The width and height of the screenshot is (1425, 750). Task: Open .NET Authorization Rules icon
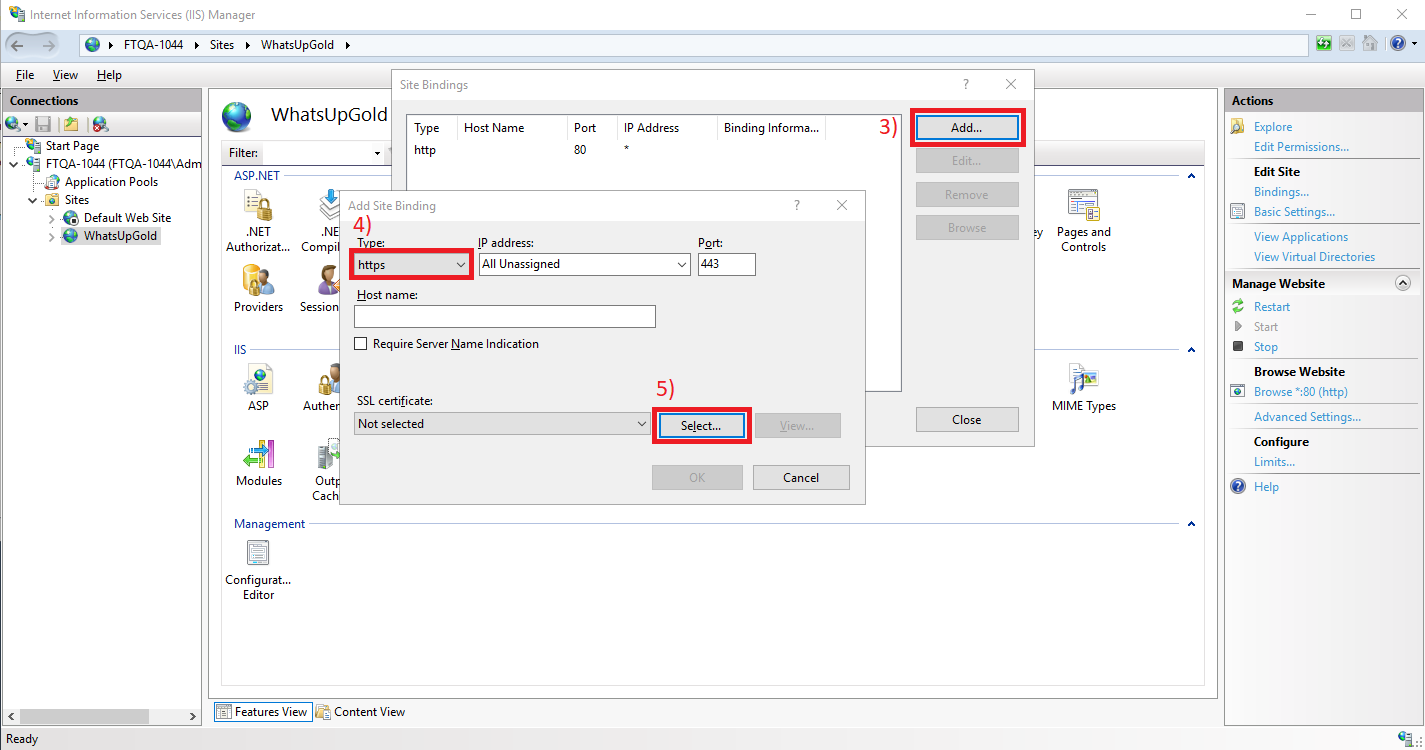tap(258, 221)
